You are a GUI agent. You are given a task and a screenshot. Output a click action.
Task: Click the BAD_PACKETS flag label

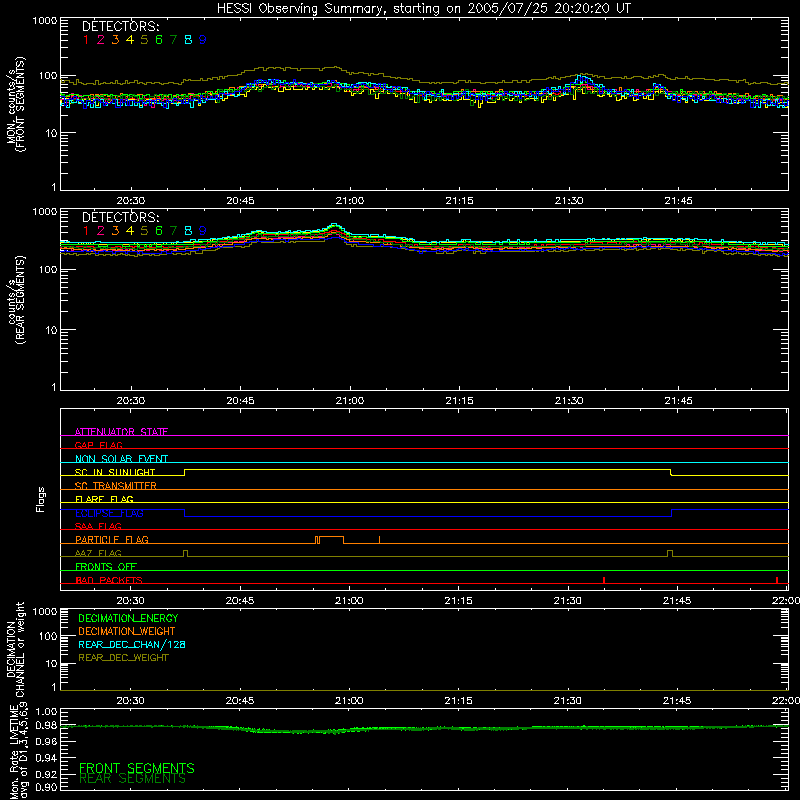[109, 581]
